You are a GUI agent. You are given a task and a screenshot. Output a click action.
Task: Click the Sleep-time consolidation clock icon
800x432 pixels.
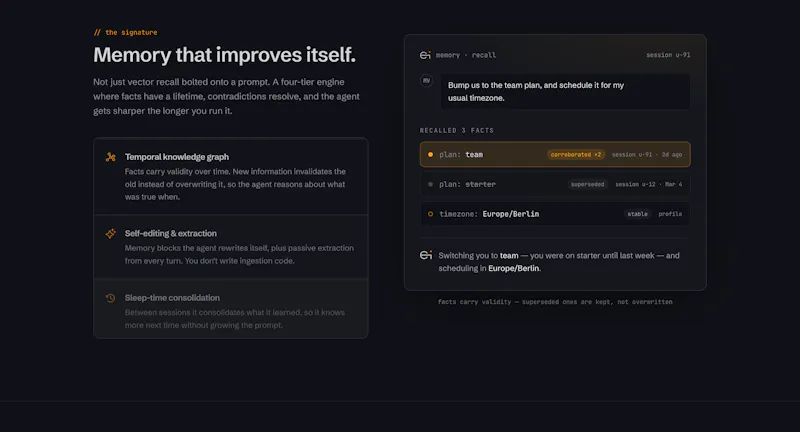pyautogui.click(x=110, y=298)
